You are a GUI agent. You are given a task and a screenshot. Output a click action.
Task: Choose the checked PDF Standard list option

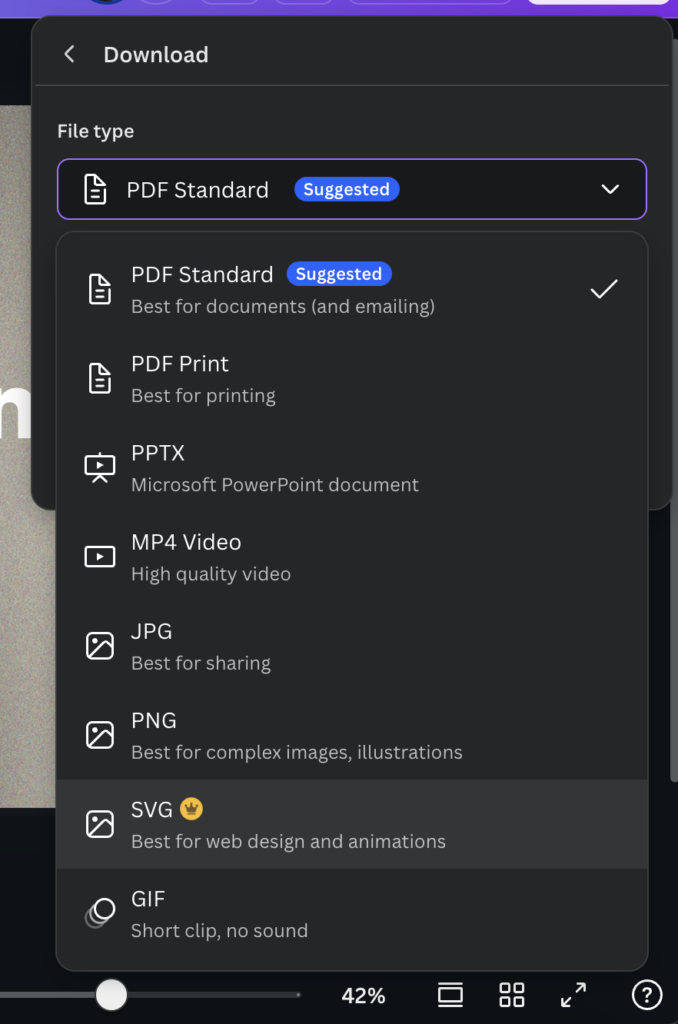pyautogui.click(x=350, y=289)
